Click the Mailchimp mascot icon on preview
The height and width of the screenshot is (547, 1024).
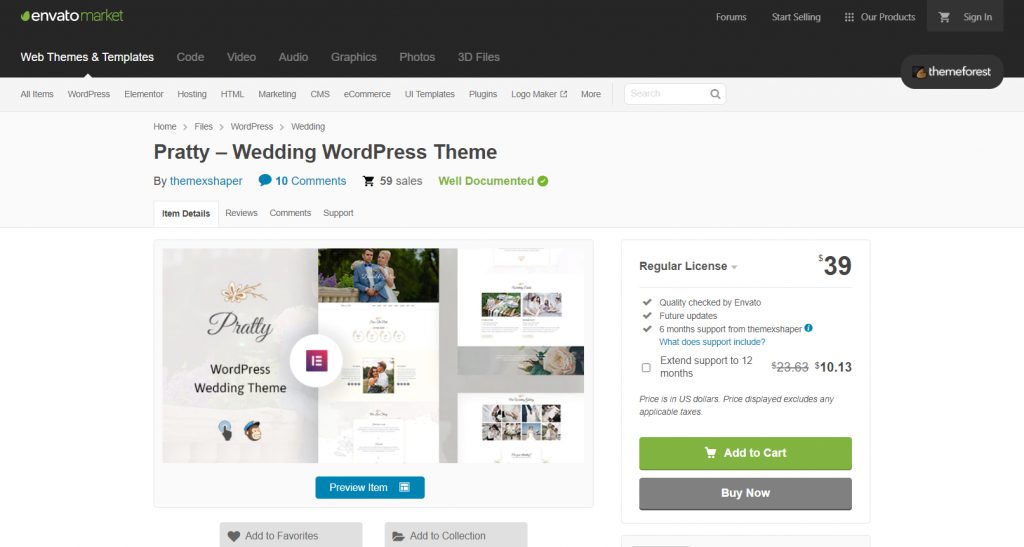(252, 431)
